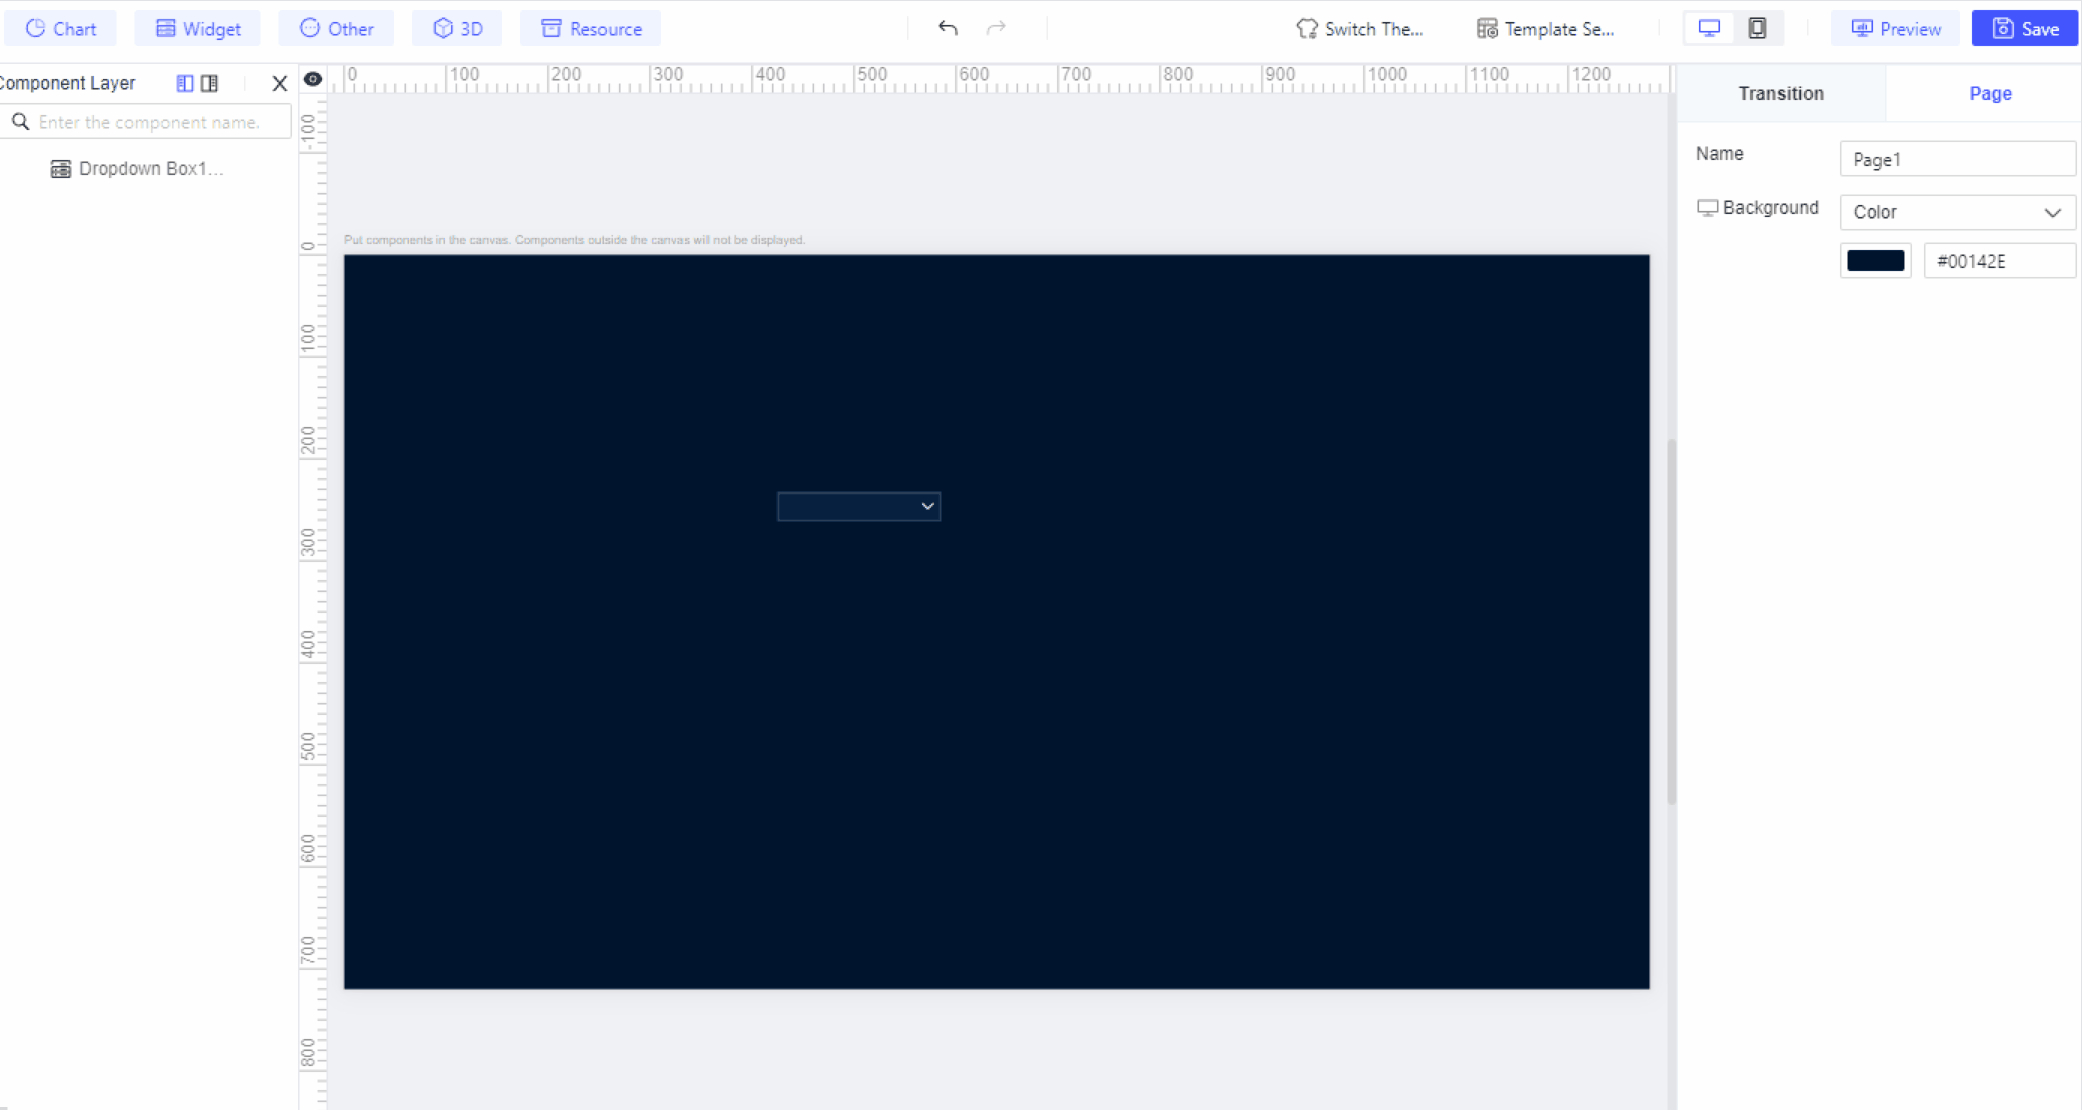The width and height of the screenshot is (2082, 1110).
Task: Save the dashboard
Action: pos(2025,29)
